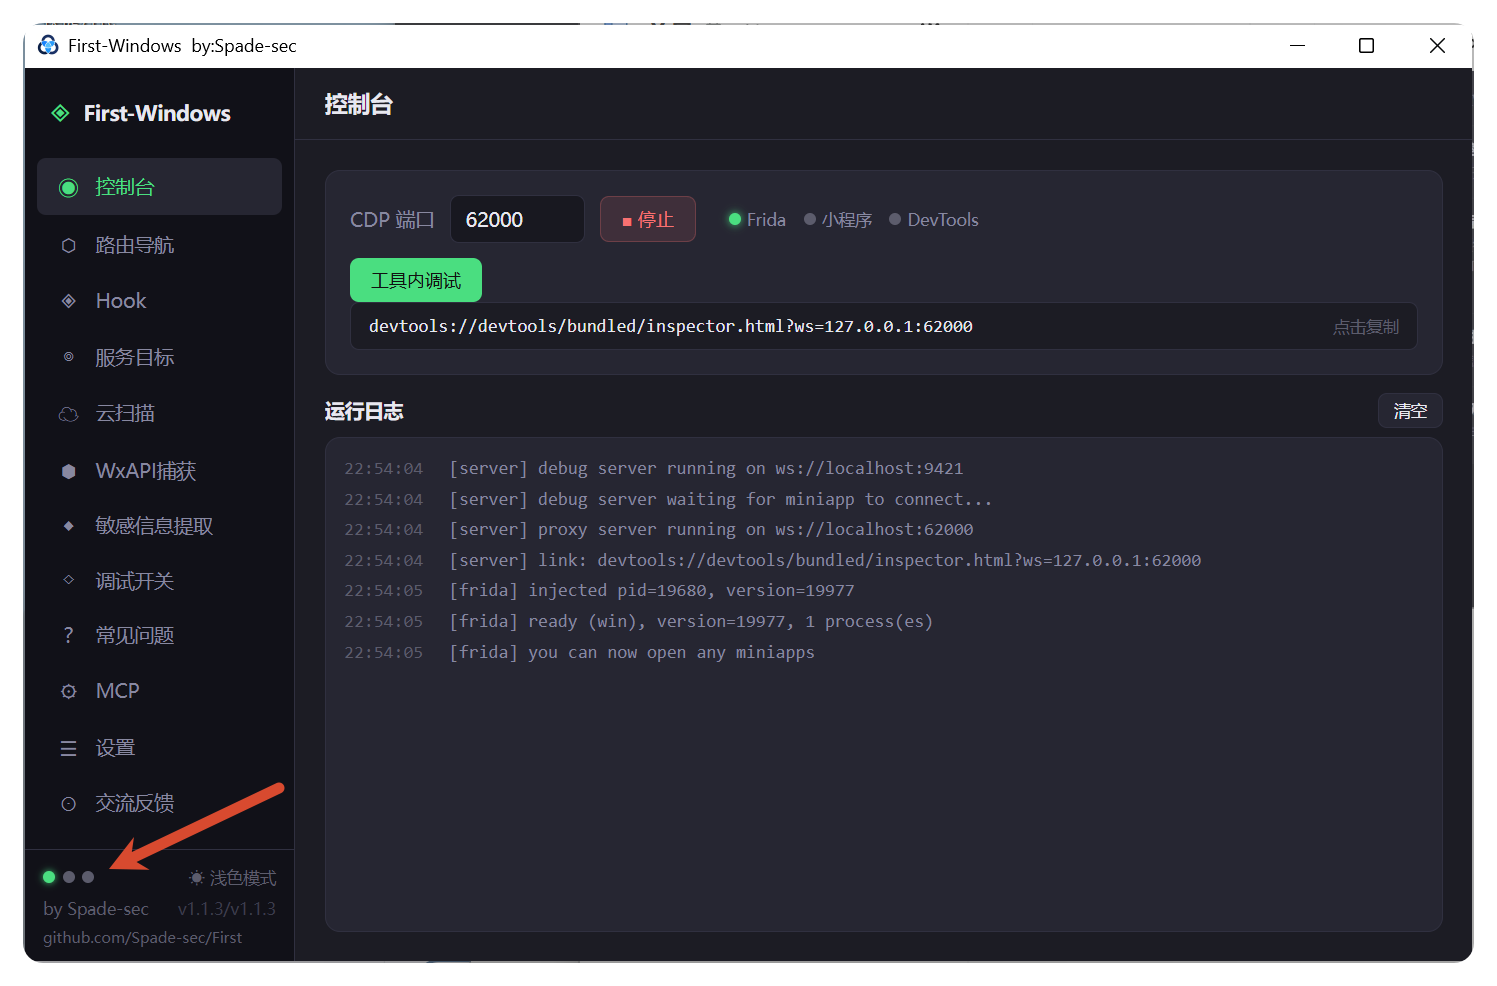Click the 服务目标 target icon
The height and width of the screenshot is (986, 1497).
click(68, 357)
